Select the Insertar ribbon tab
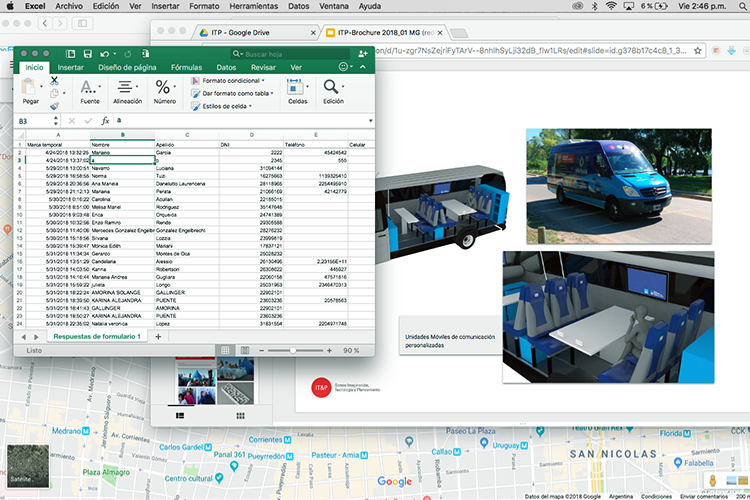 (x=70, y=67)
